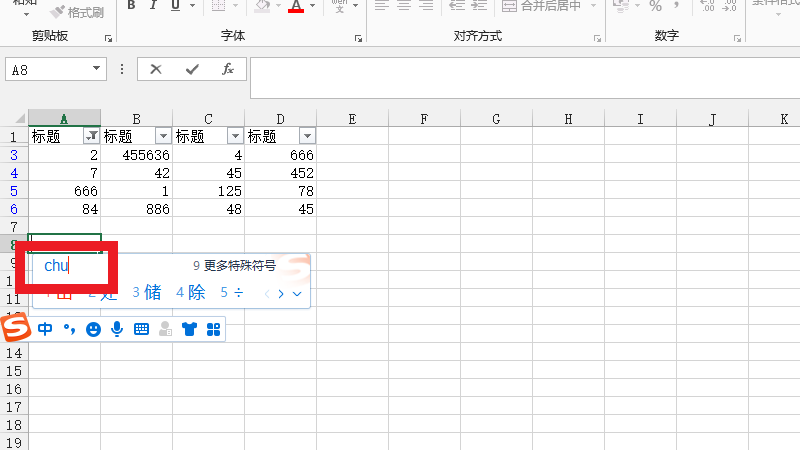
Task: Click the Sogou voice input microphone
Action: (x=117, y=329)
